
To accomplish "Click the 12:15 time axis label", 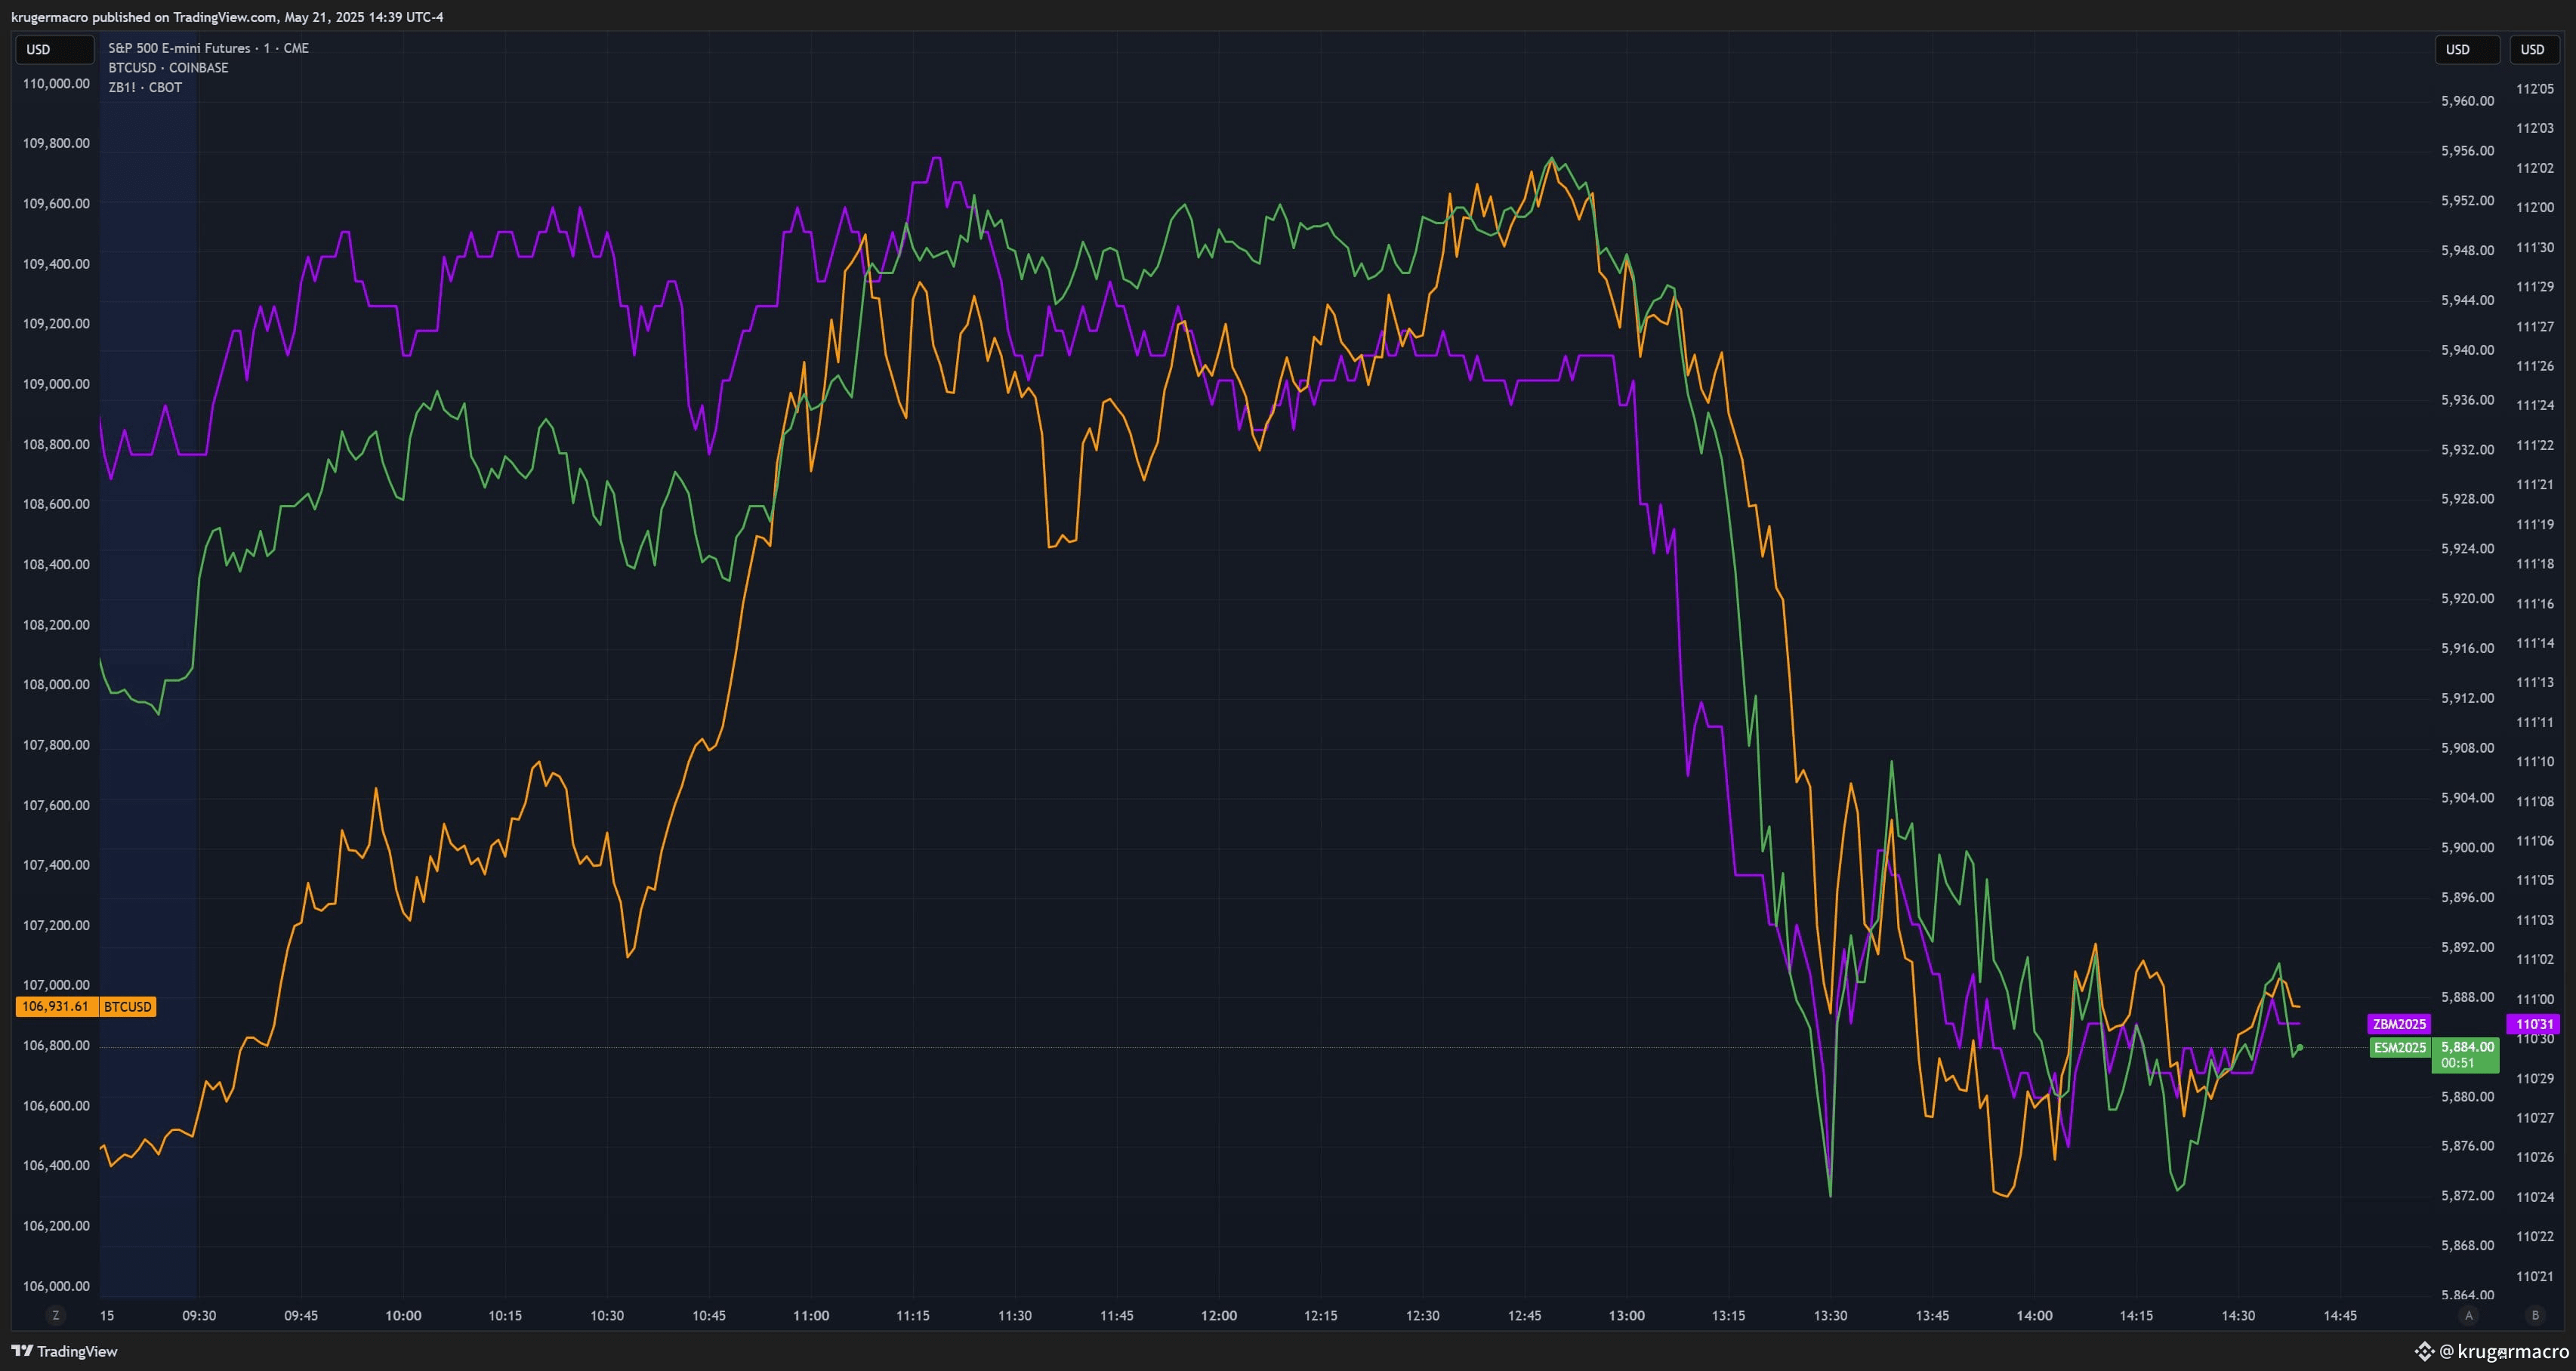I will tap(1321, 1316).
